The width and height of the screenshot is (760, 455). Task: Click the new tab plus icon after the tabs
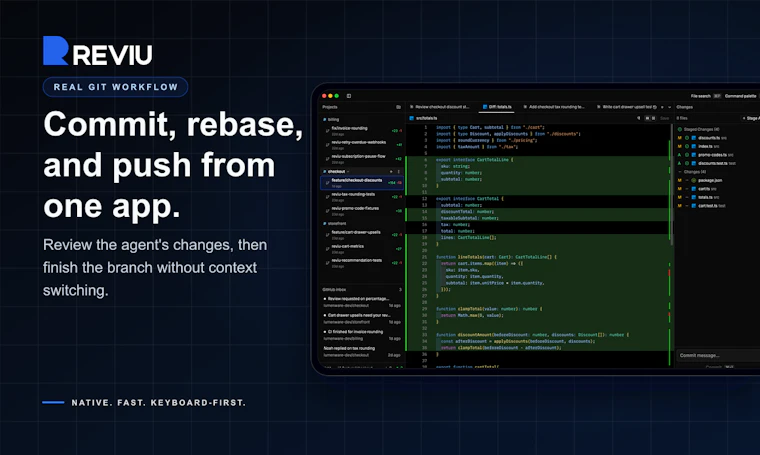tap(663, 107)
